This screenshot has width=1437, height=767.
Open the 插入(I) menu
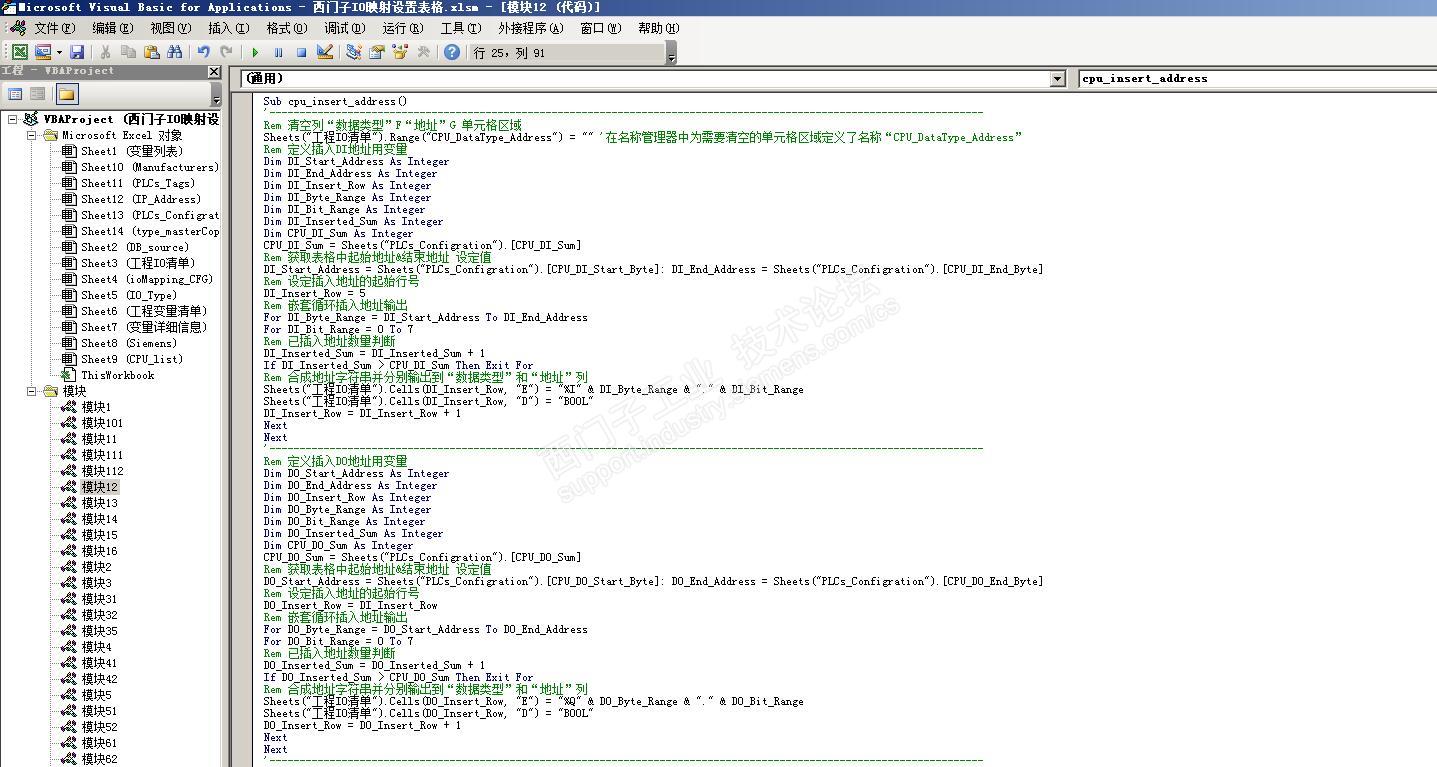[x=228, y=28]
